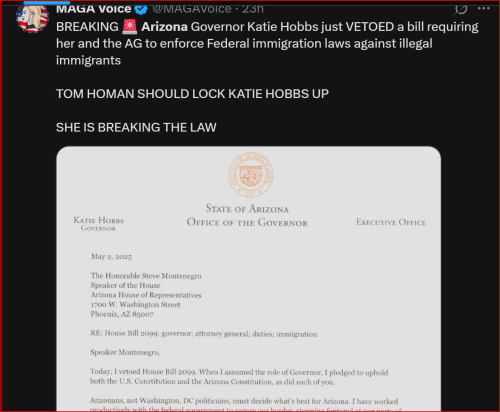Open the post via the 23h timestamp

253,9
